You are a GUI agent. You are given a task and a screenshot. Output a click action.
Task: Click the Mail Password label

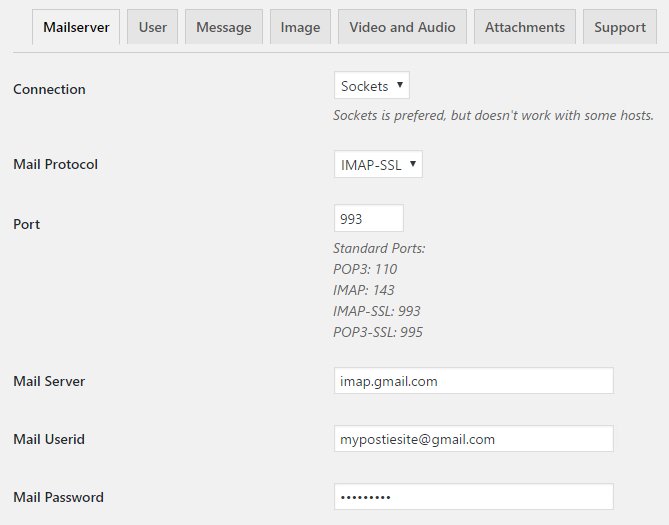58,497
